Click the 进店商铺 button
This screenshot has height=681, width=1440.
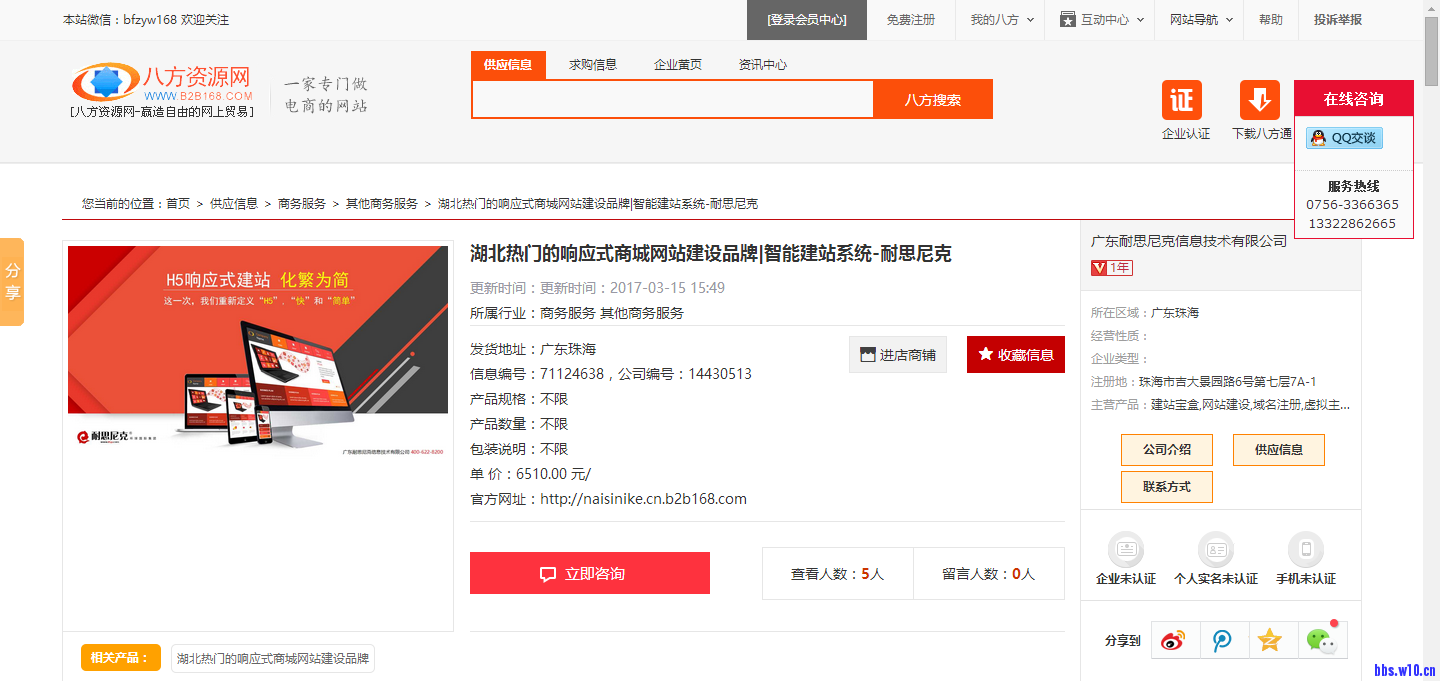pos(898,354)
